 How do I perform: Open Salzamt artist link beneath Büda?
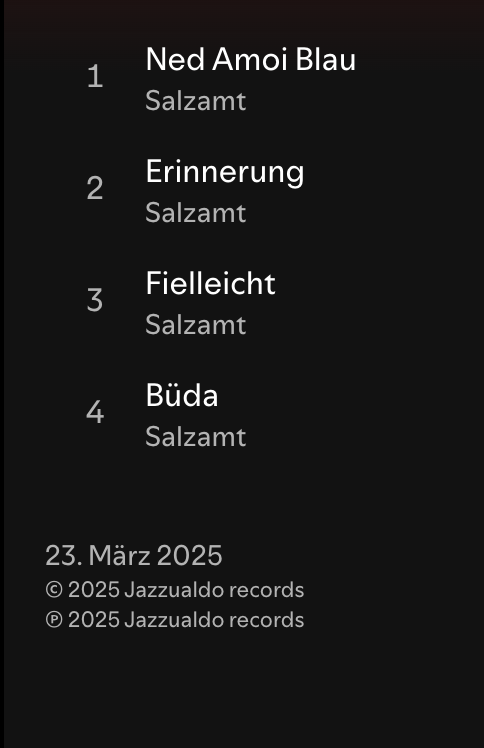coord(196,436)
